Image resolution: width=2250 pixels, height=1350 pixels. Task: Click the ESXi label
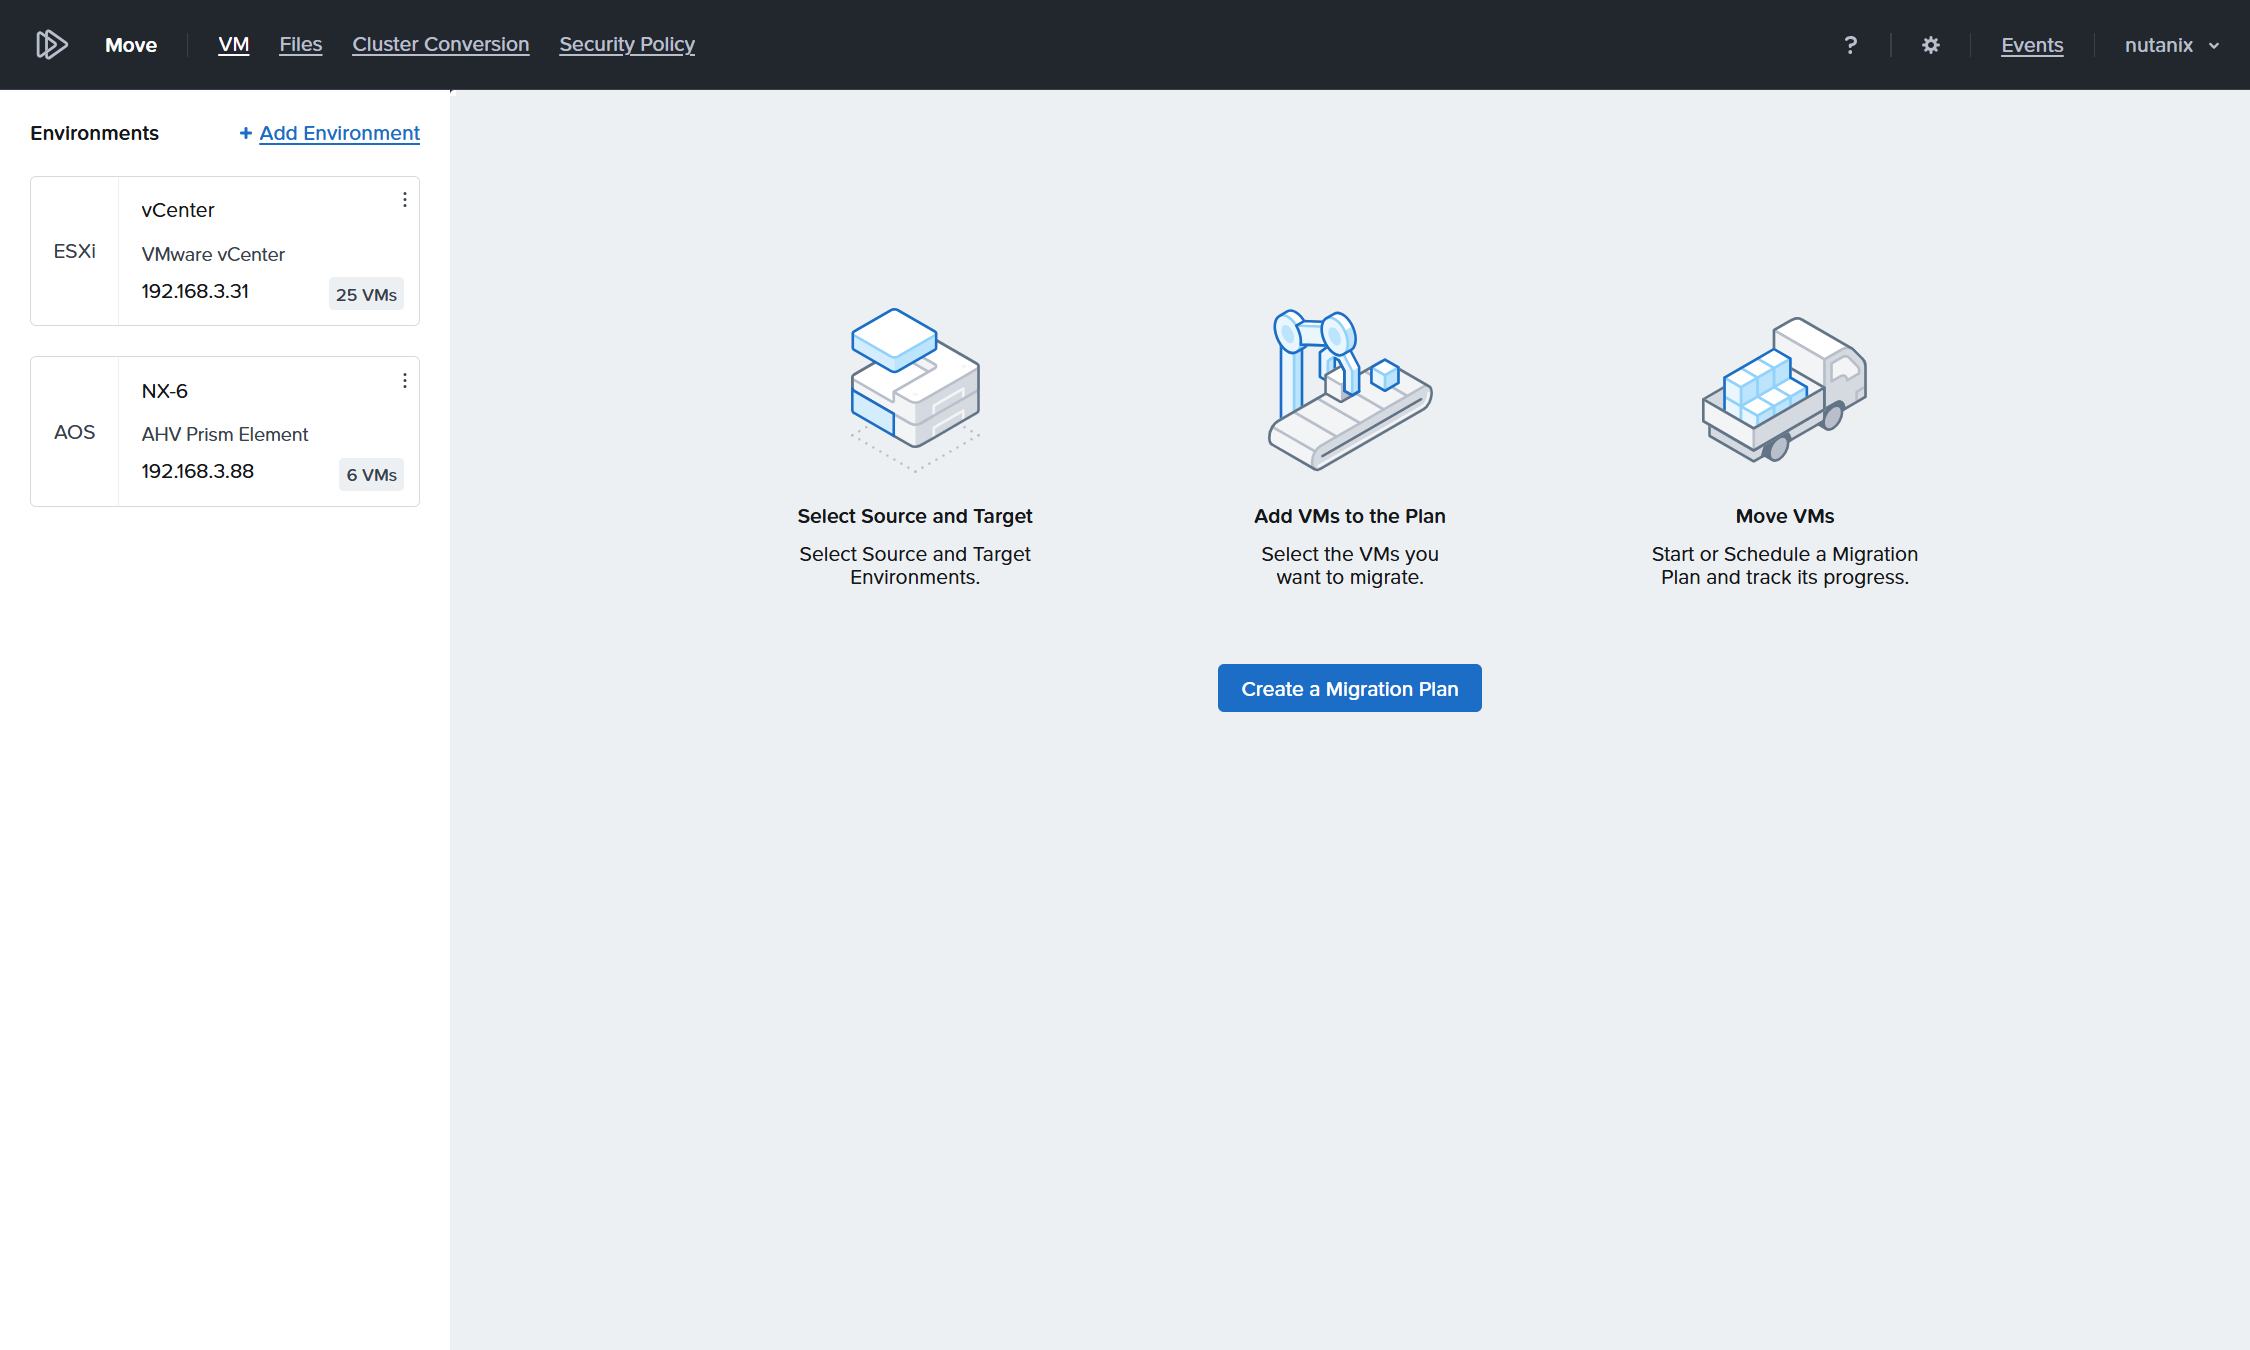(75, 251)
